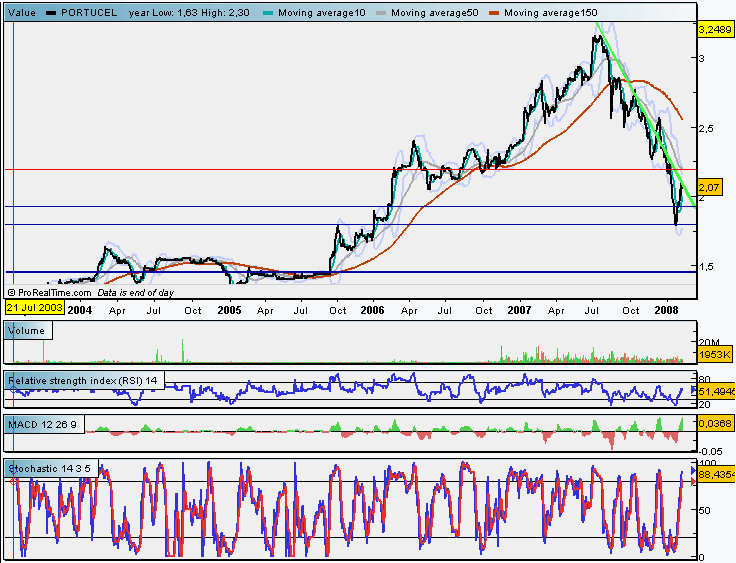Click the Volume panel label
Screen dimensions: 736x563
pos(27,331)
